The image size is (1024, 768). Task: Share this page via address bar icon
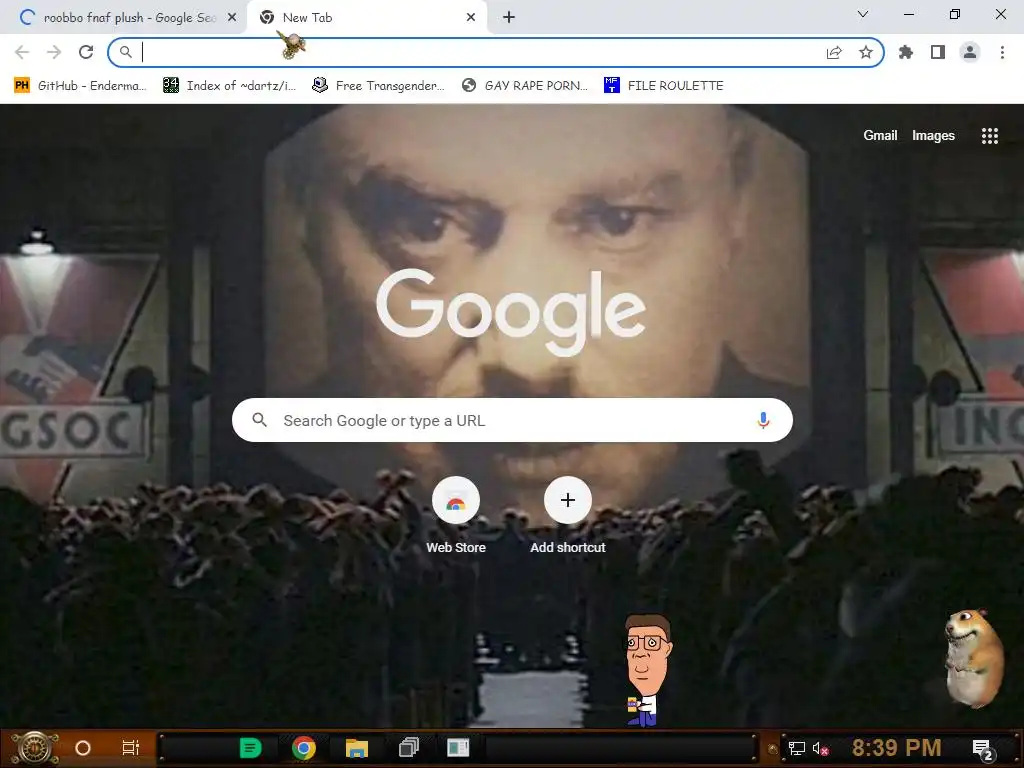[x=834, y=52]
